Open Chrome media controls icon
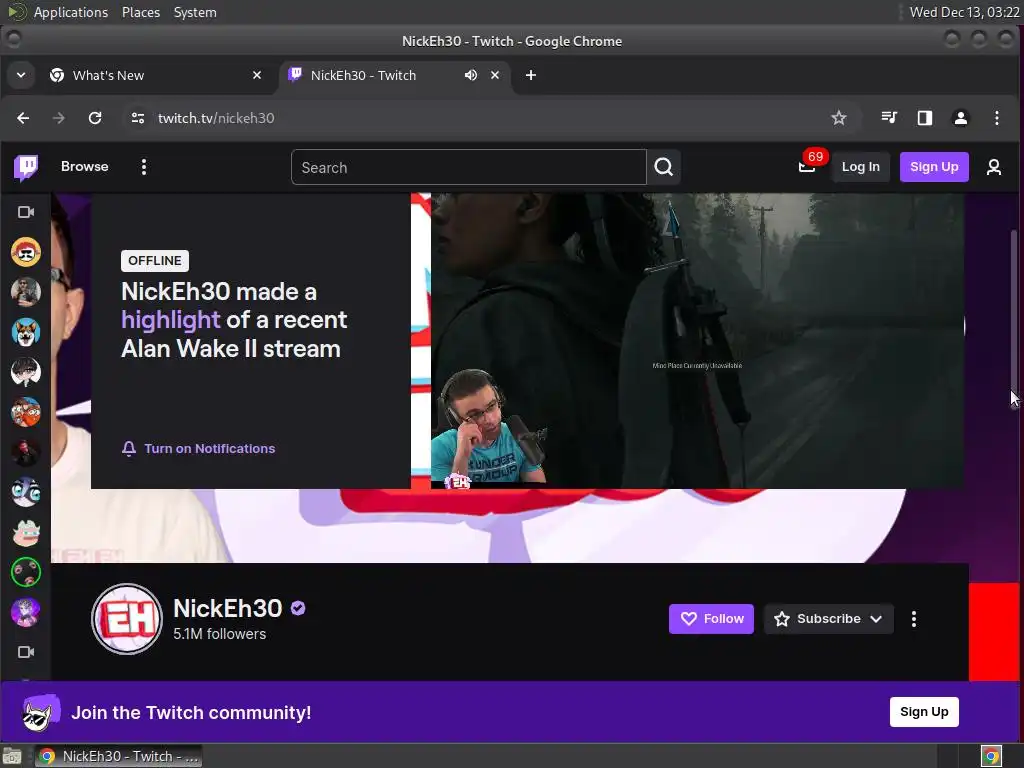The width and height of the screenshot is (1024, 768). pos(889,118)
